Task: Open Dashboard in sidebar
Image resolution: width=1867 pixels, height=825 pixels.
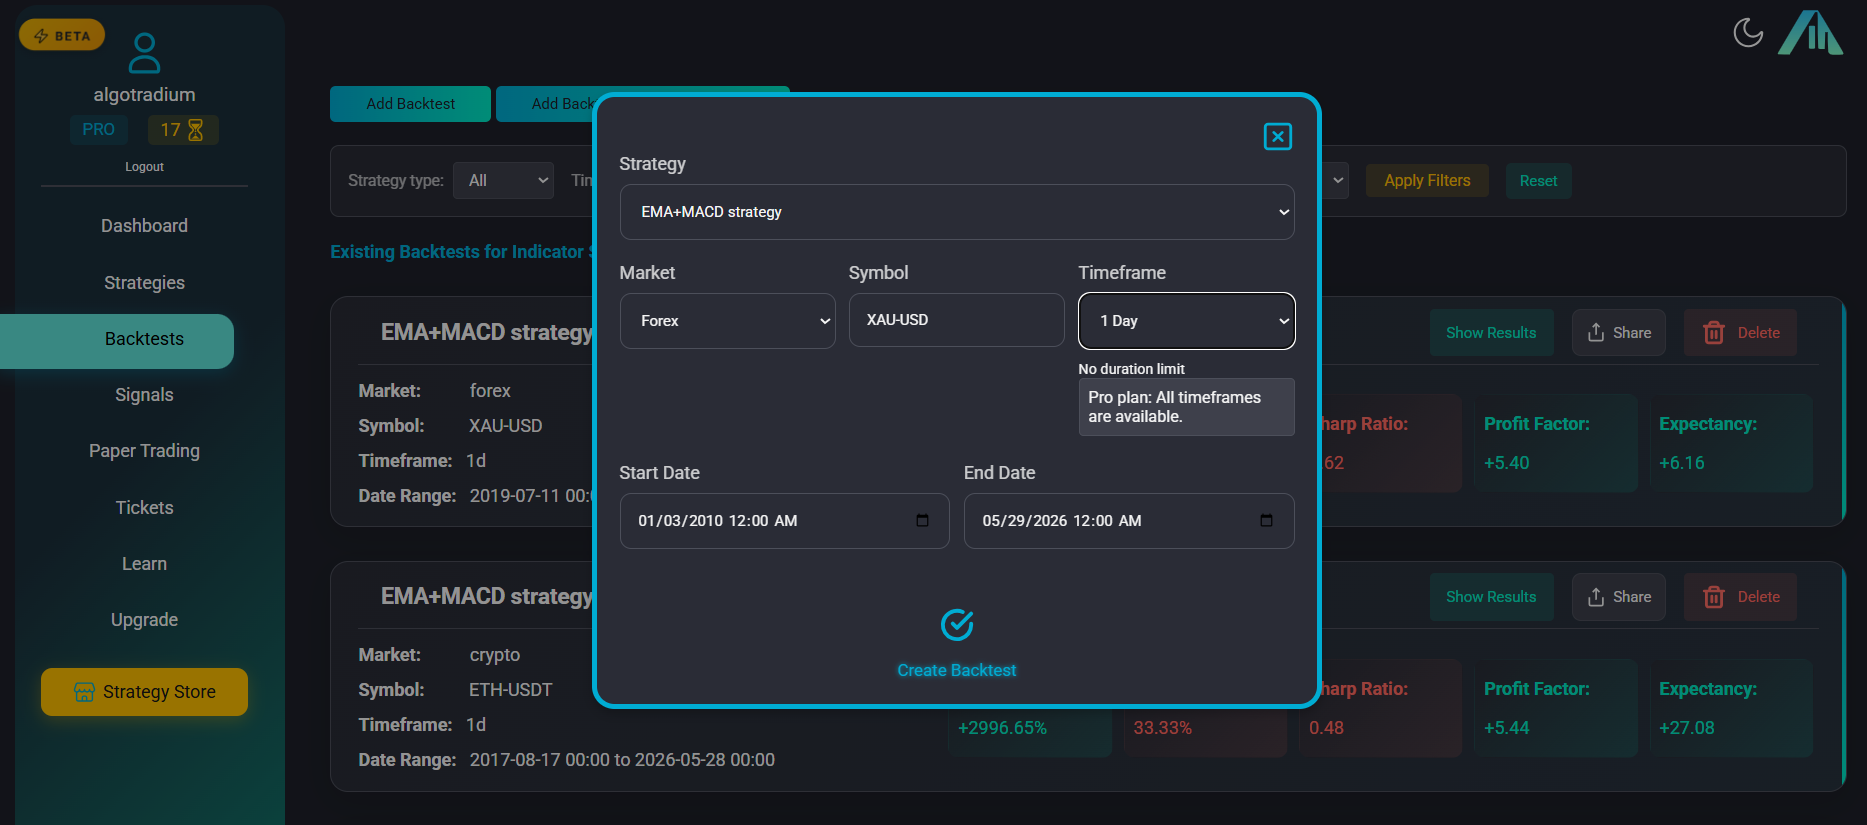Action: [x=144, y=226]
